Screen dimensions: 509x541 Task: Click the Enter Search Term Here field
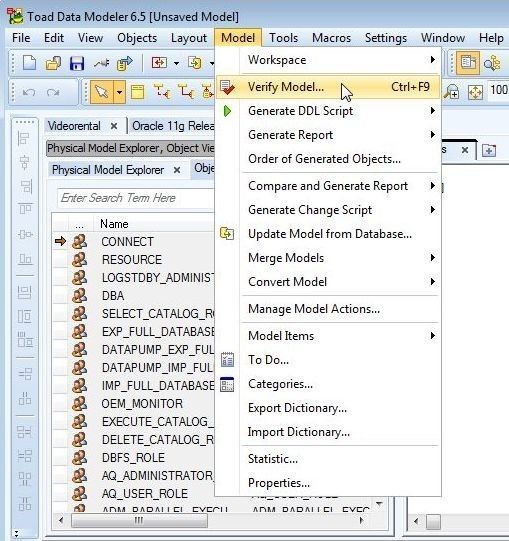click(x=136, y=198)
